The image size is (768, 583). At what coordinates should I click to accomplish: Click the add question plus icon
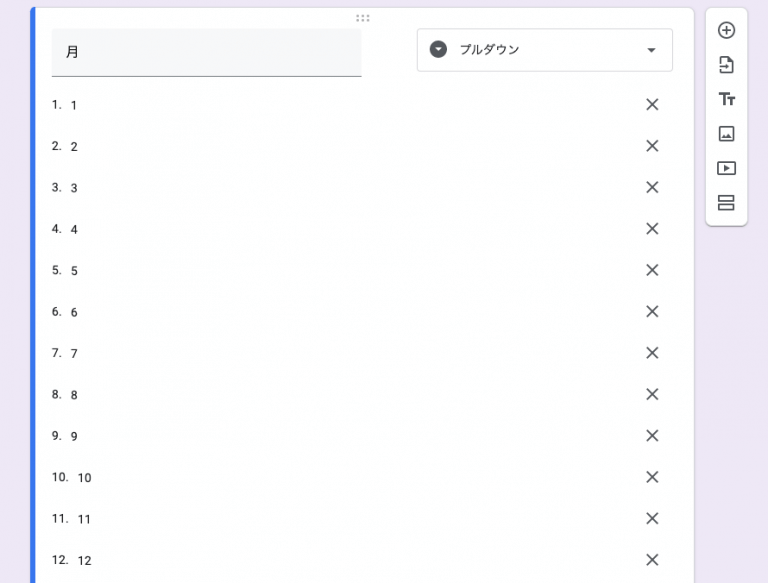click(x=726, y=30)
